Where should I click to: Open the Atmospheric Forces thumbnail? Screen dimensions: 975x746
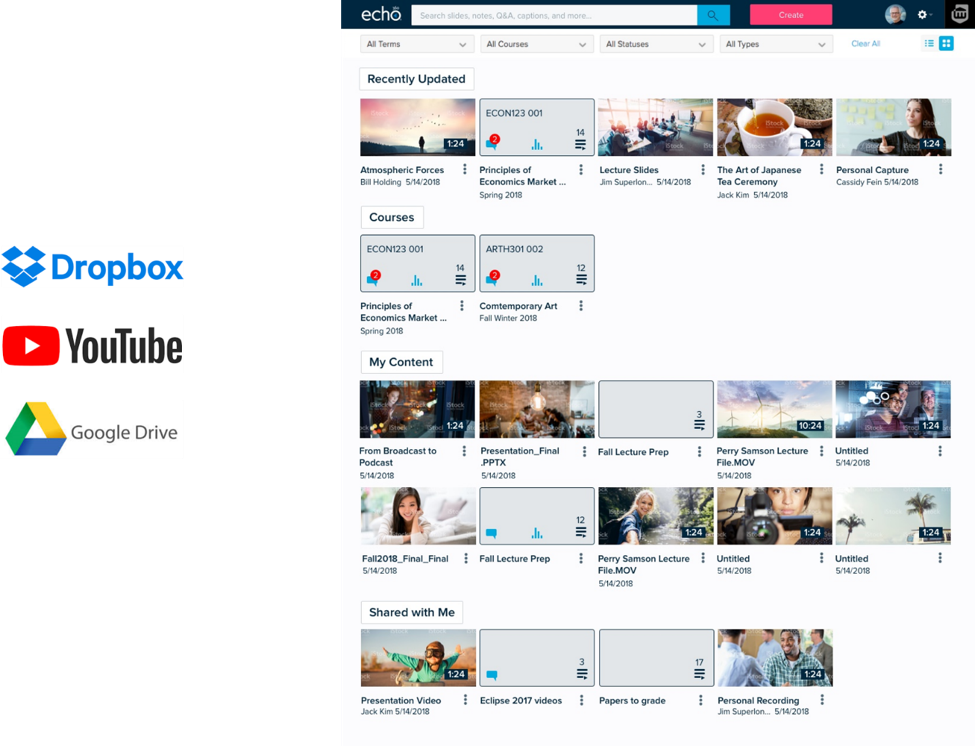click(416, 127)
